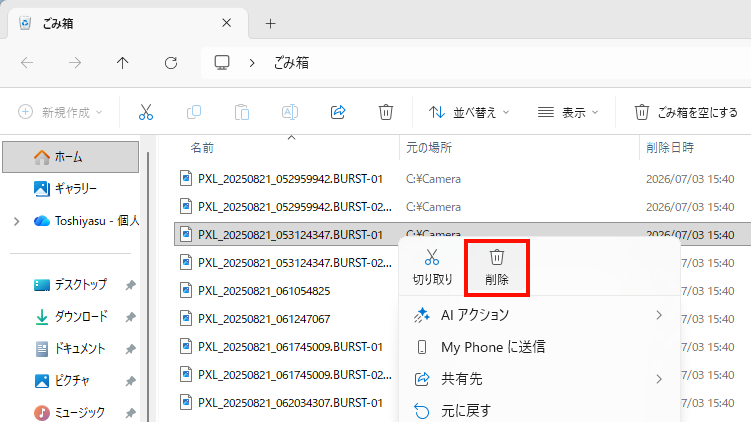Open the 表示 view dropdown
The width and height of the screenshot is (751, 422).
pyautogui.click(x=568, y=112)
